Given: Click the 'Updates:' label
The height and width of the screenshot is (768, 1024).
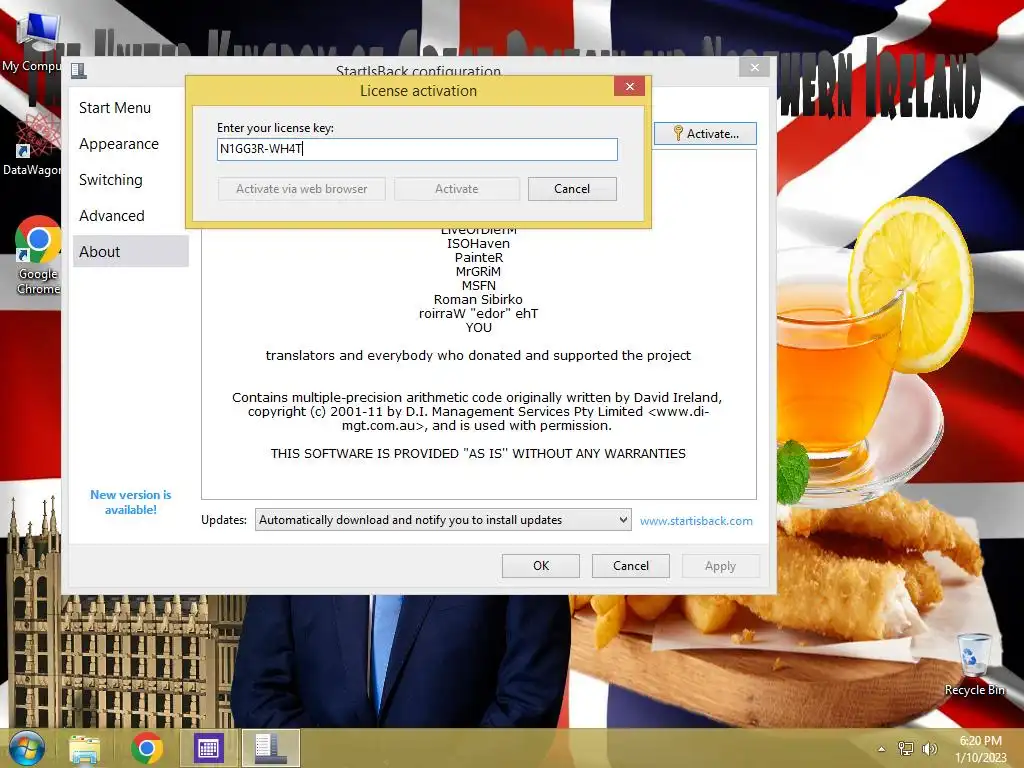Looking at the screenshot, I should [x=224, y=520].
